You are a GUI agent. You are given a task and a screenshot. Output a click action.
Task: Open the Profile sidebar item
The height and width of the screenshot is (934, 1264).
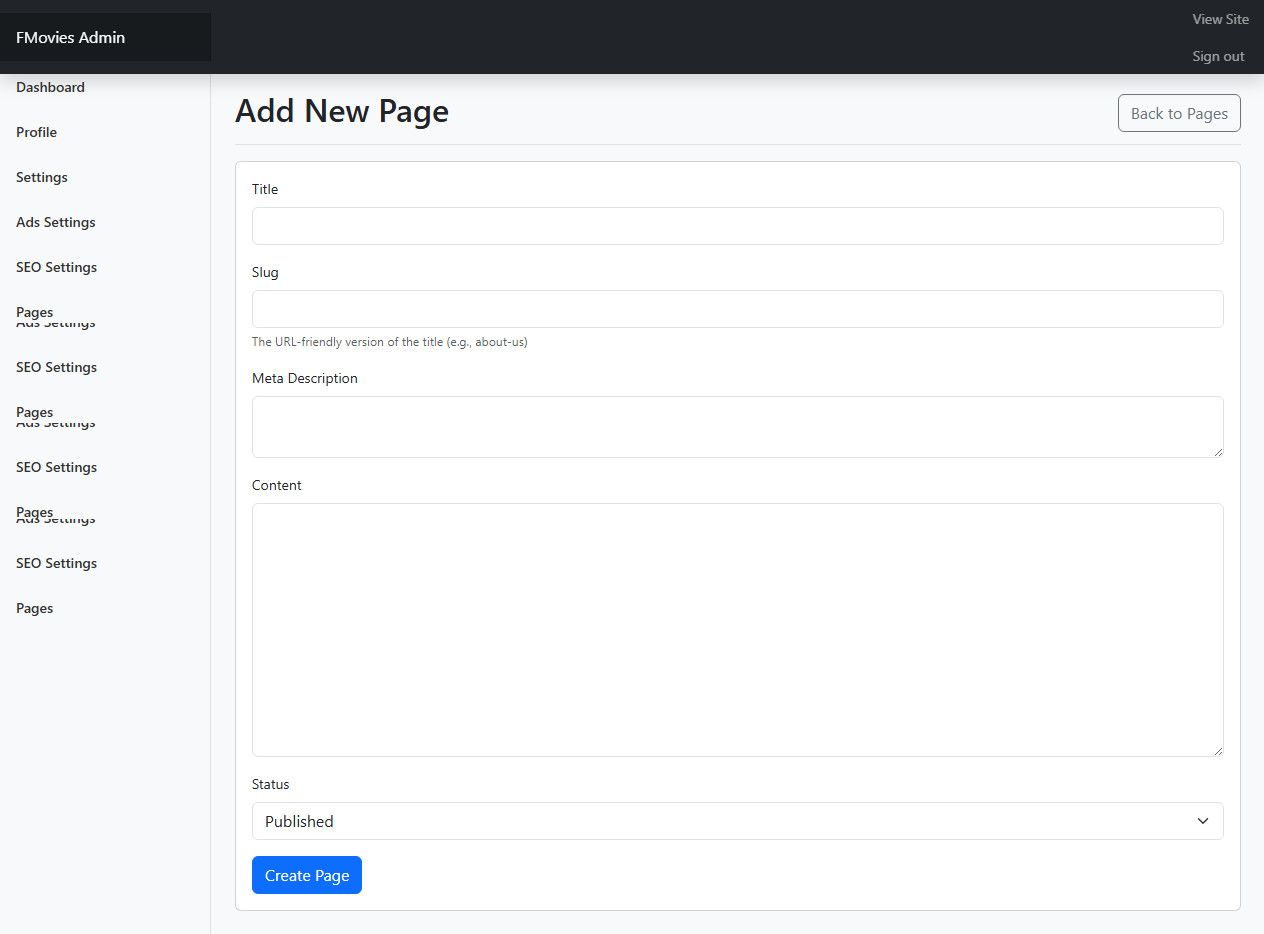[x=36, y=132]
